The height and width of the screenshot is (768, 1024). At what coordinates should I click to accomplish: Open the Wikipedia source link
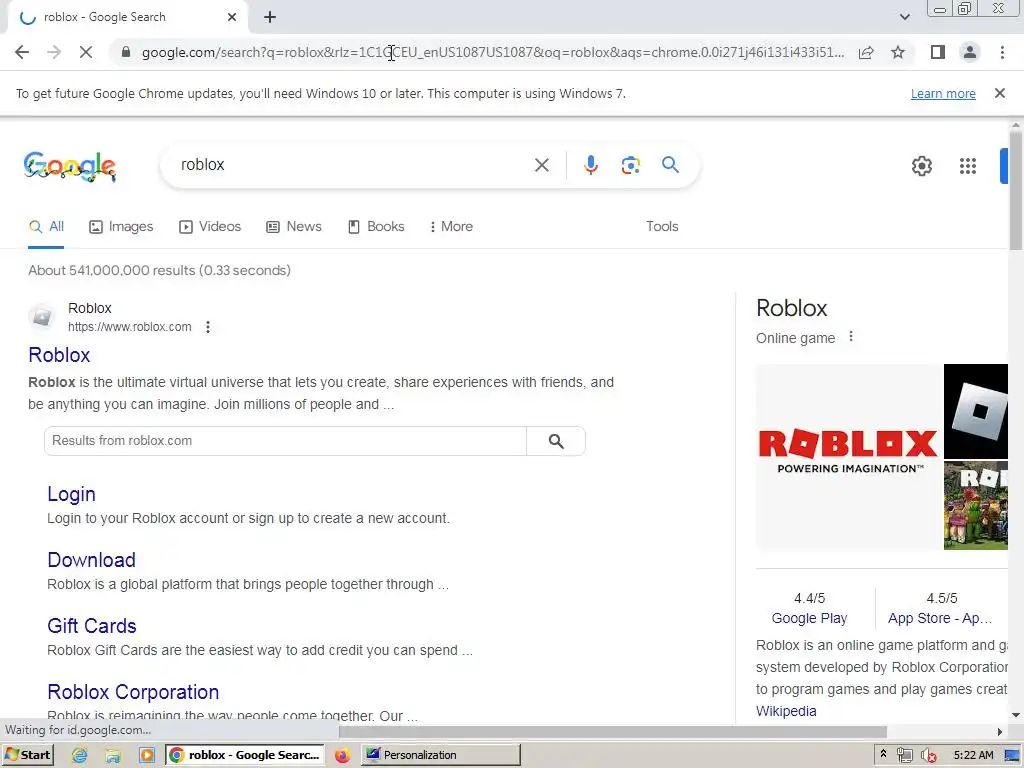pos(786,711)
